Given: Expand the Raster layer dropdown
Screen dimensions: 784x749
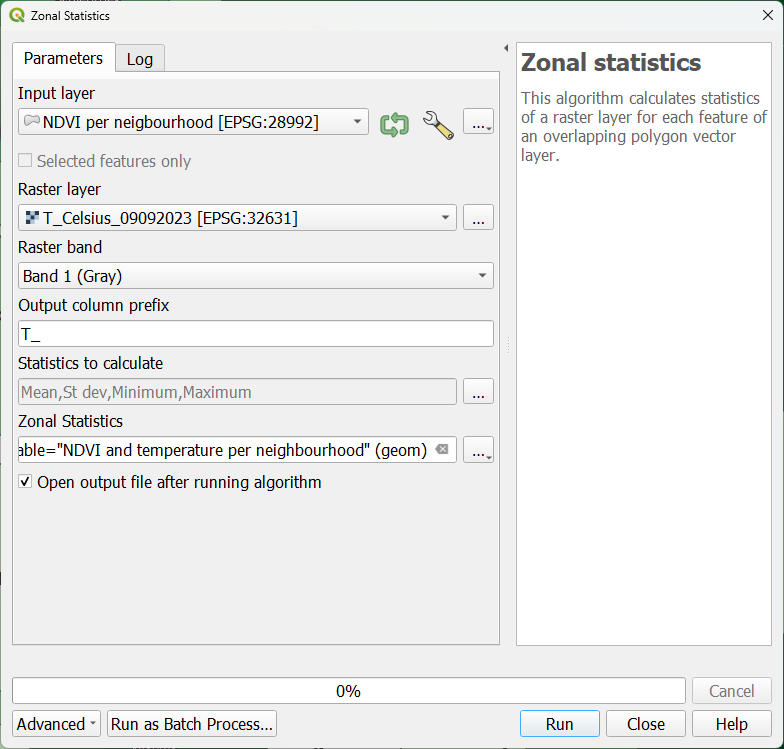Looking at the screenshot, I should pyautogui.click(x=445, y=218).
